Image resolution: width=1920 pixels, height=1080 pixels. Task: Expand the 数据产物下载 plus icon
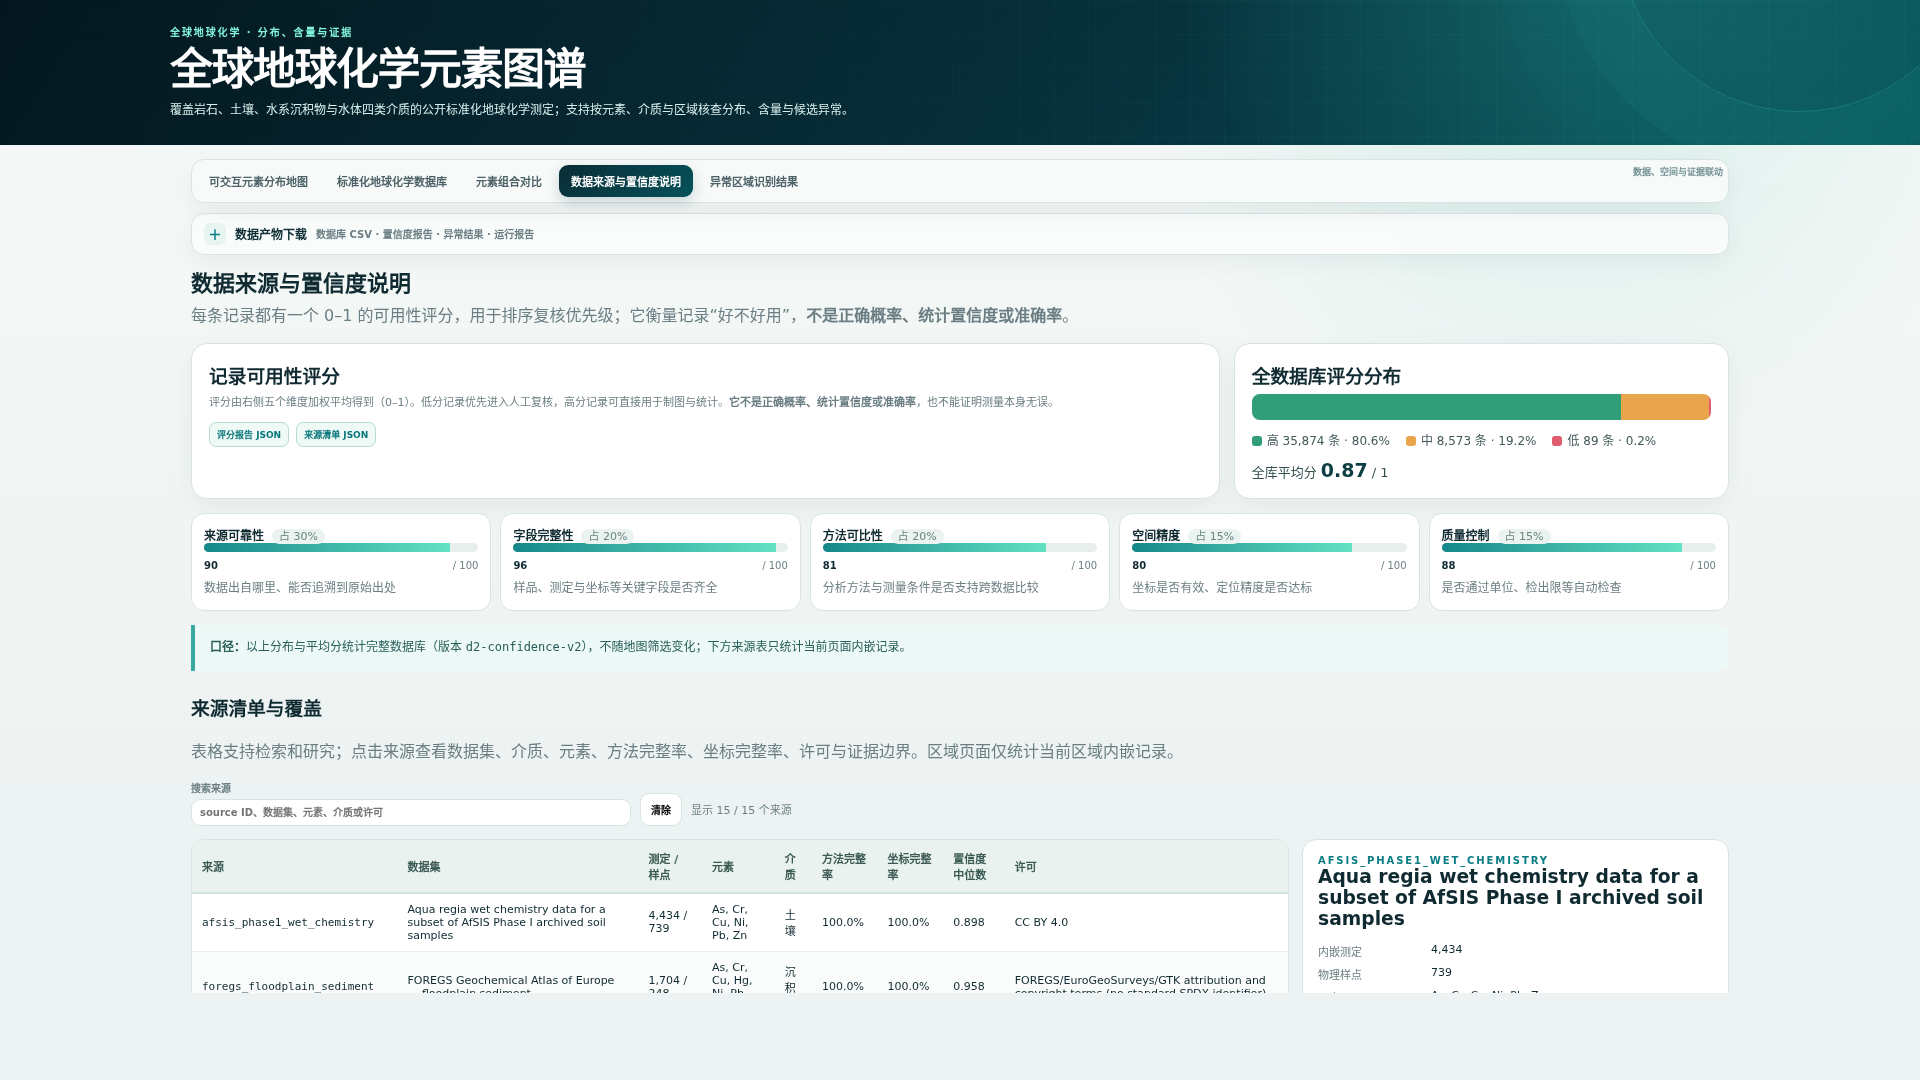(215, 234)
